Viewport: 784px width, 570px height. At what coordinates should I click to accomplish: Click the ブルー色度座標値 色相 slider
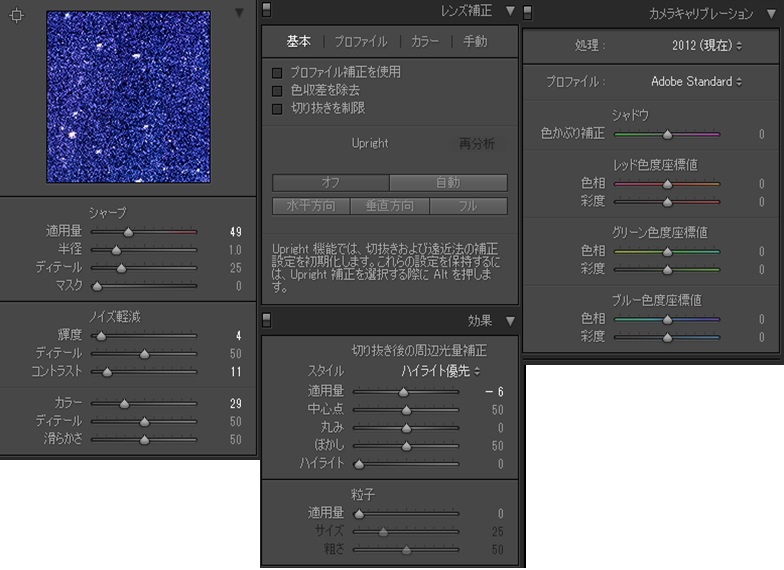(x=667, y=320)
